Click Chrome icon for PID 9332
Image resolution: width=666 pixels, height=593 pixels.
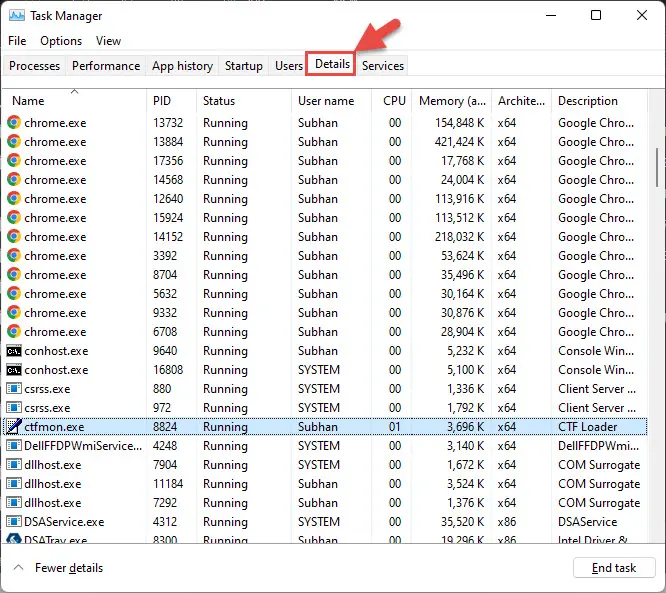pos(14,312)
